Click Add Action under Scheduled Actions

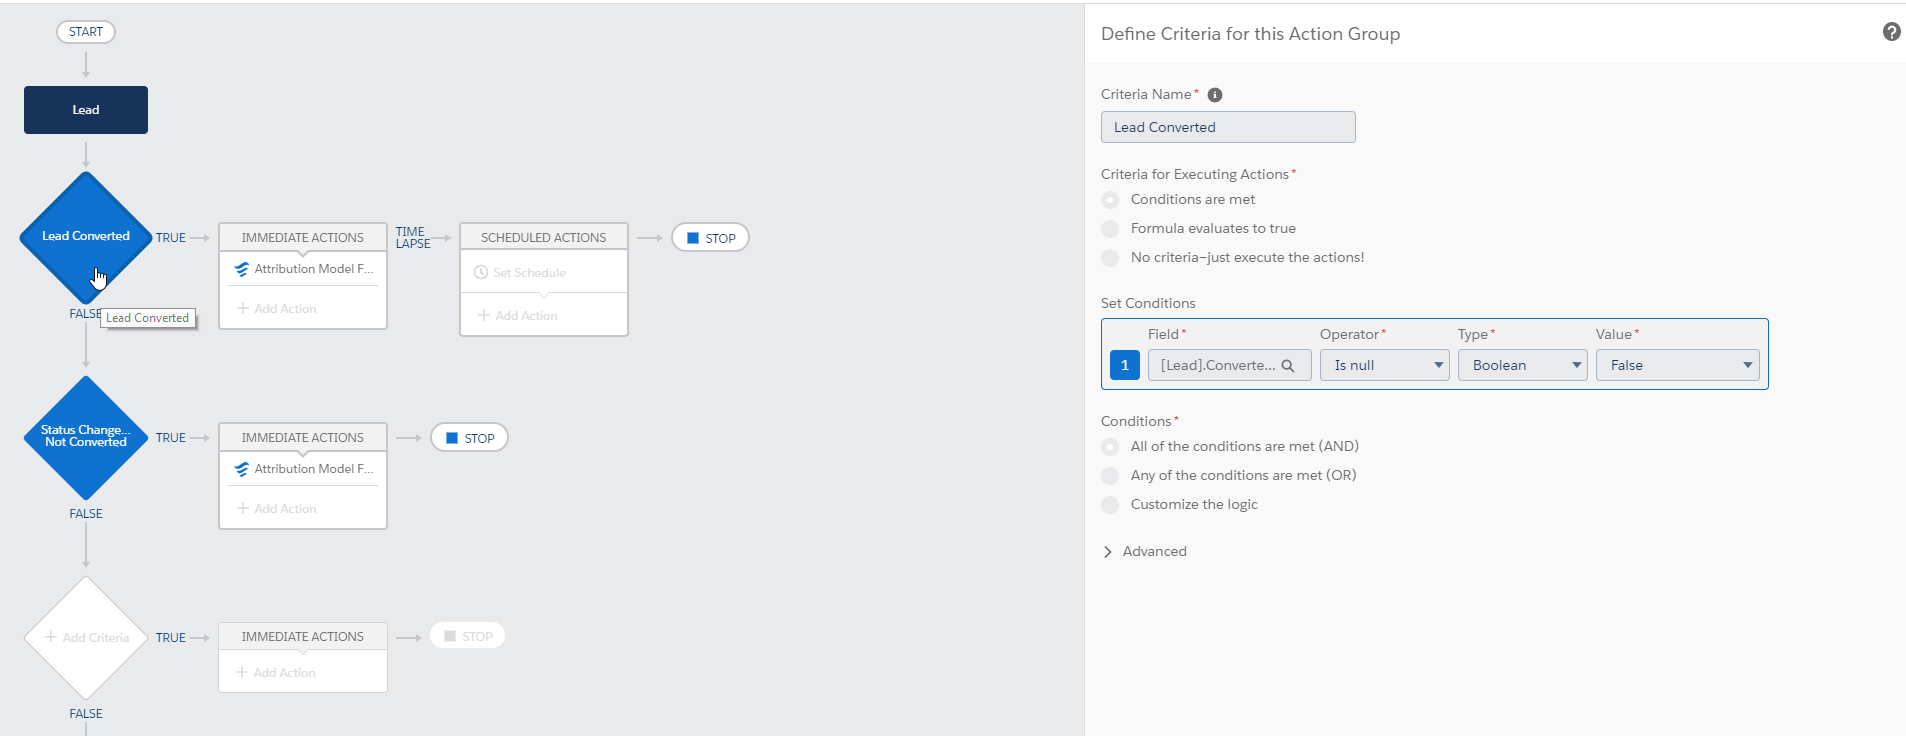(x=518, y=316)
